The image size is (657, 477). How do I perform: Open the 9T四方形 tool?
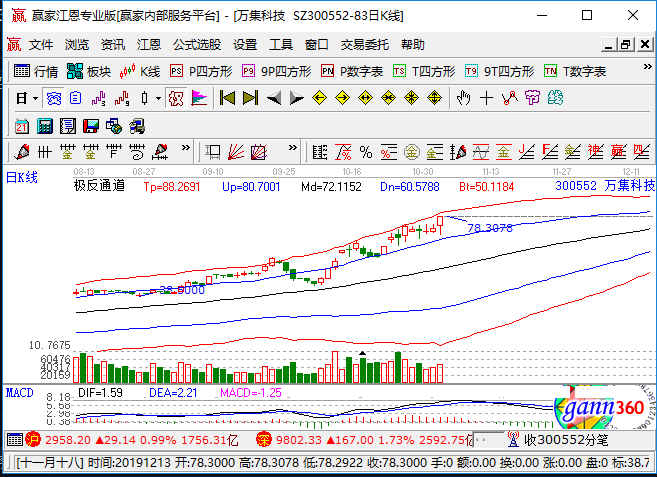[499, 71]
